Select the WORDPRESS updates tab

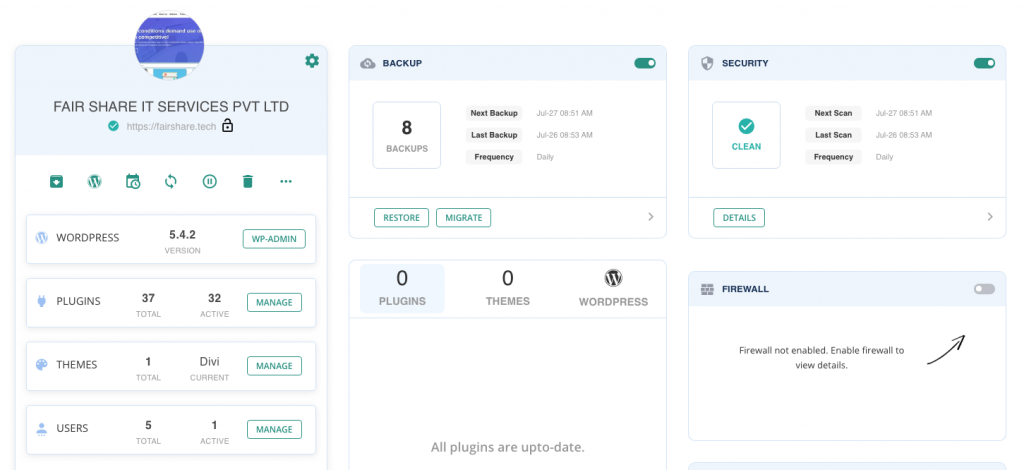click(613, 288)
